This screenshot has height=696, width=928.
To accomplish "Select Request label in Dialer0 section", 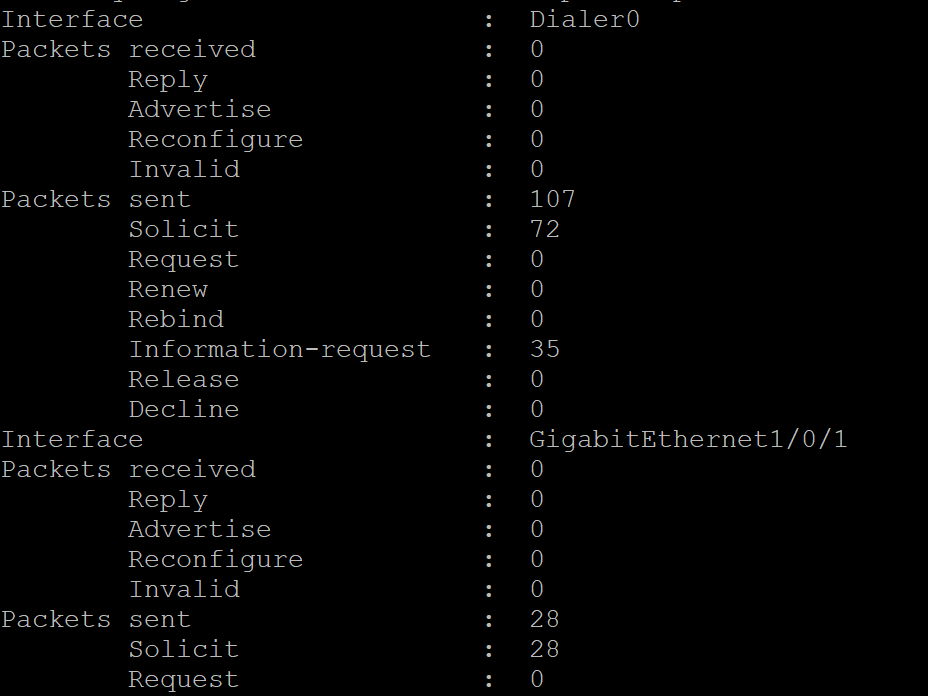I will click(183, 259).
